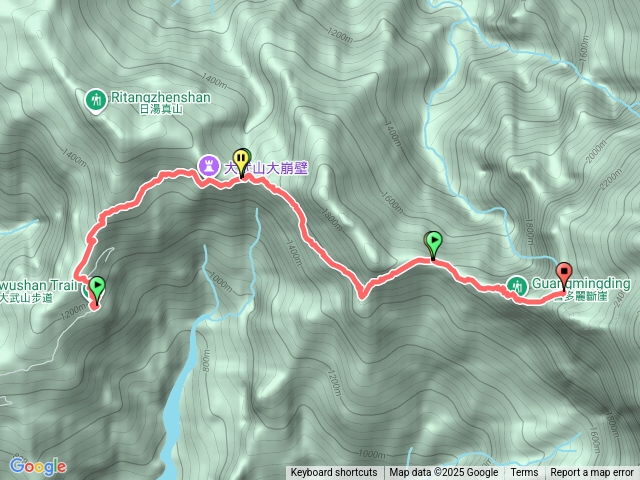640x480 pixels.
Task: Click the red stop marker at route end
Action: click(564, 276)
